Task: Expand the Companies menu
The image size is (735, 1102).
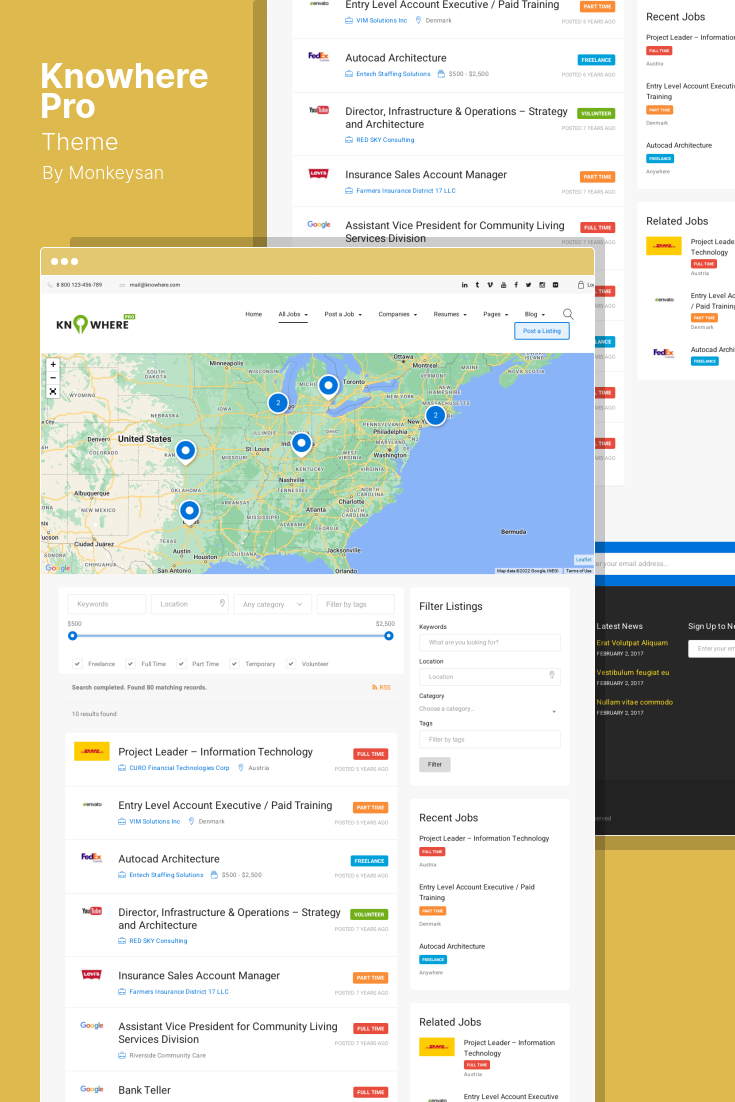Action: click(398, 314)
